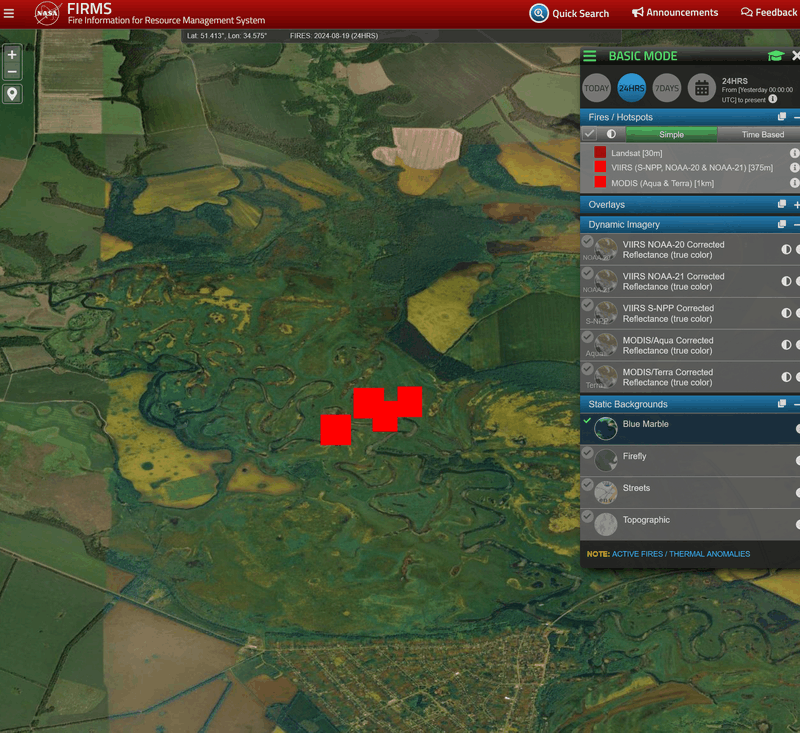
Task: Click the Lat/Lon coordinates readout
Action: click(227, 36)
